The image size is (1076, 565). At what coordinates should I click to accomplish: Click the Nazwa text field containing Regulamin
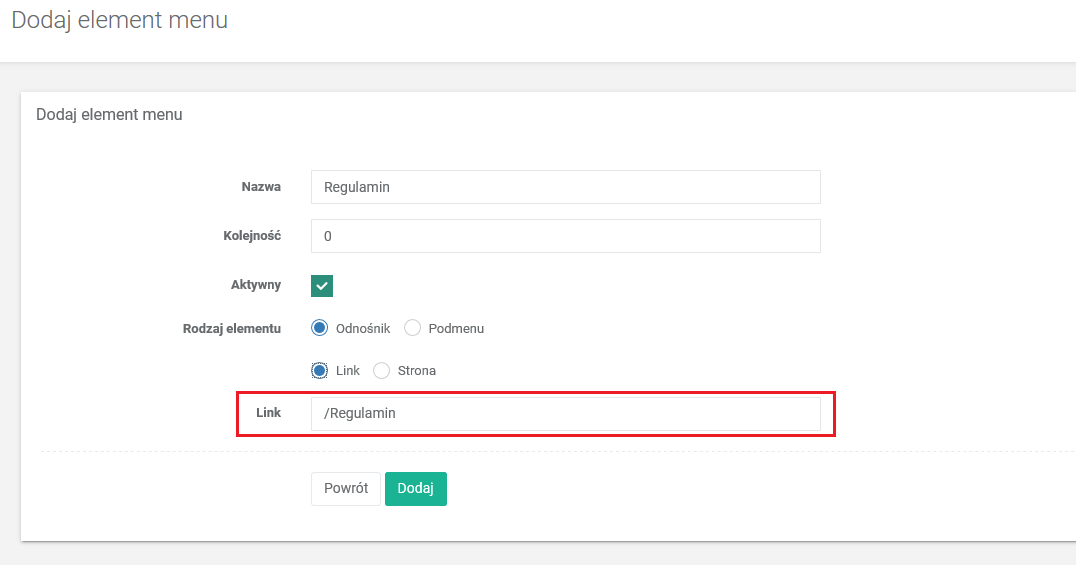[565, 187]
